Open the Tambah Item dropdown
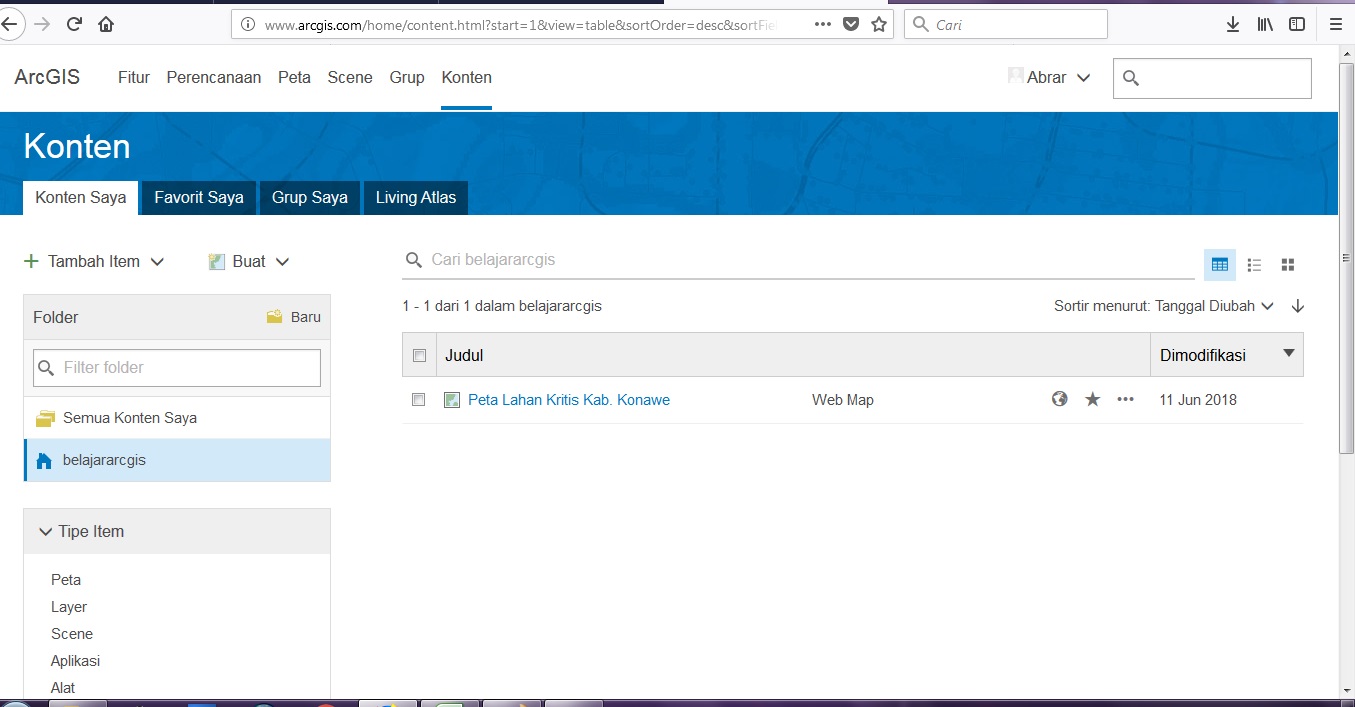 click(x=95, y=261)
